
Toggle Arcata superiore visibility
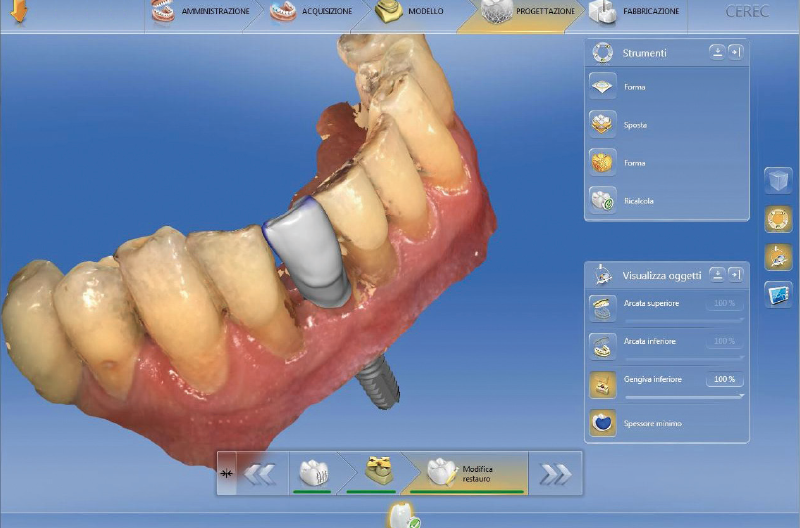tap(603, 306)
